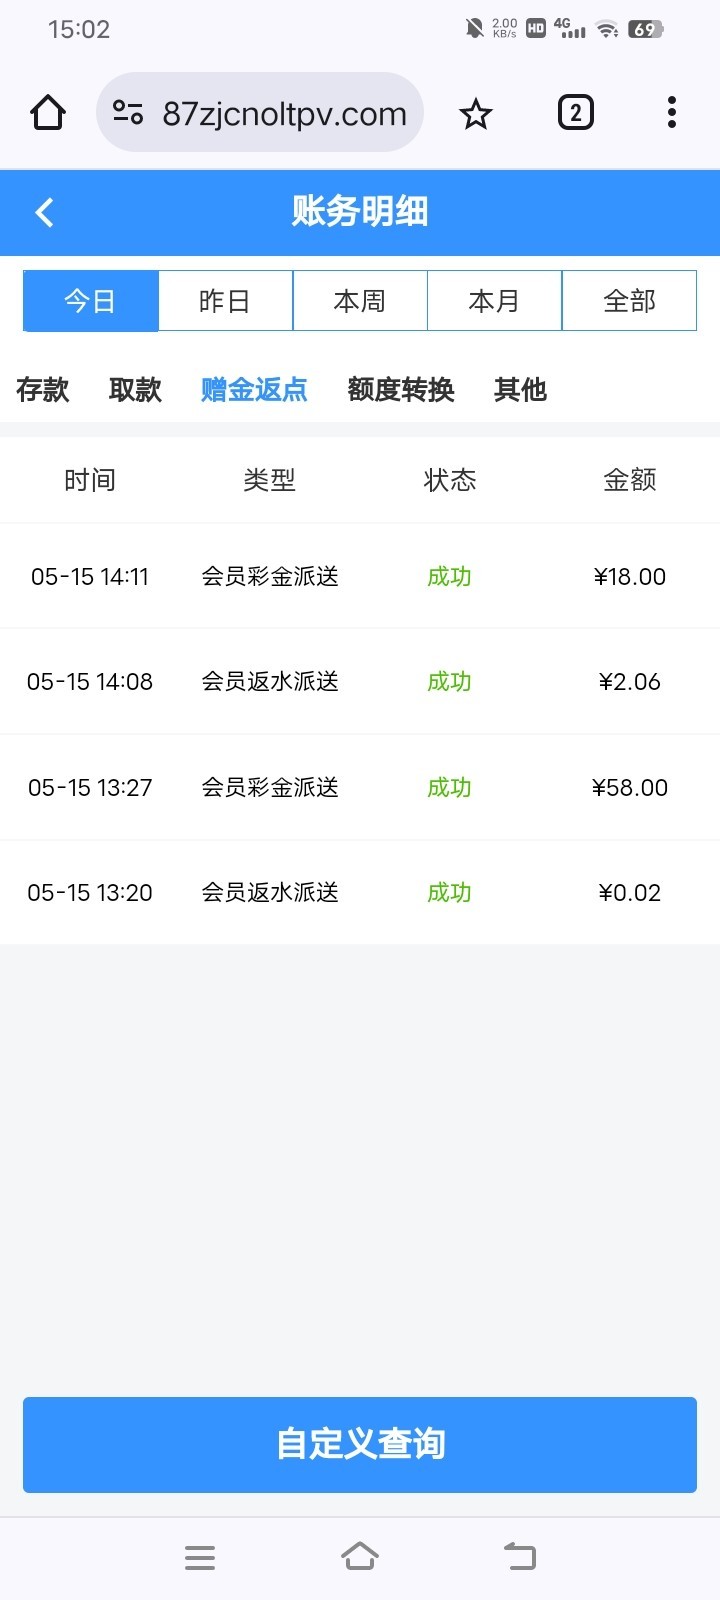
Task: Select the 额度转换 category tab
Action: coord(401,390)
